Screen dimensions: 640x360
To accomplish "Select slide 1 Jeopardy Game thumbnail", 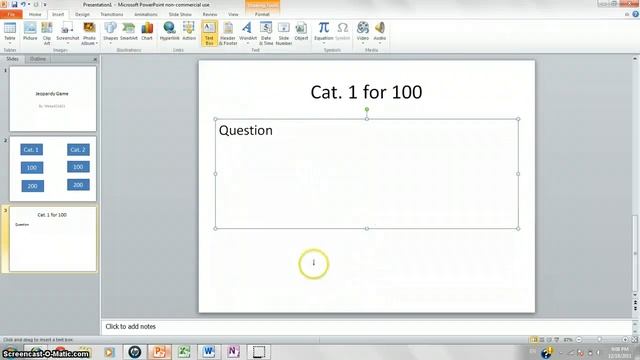I will coord(53,99).
